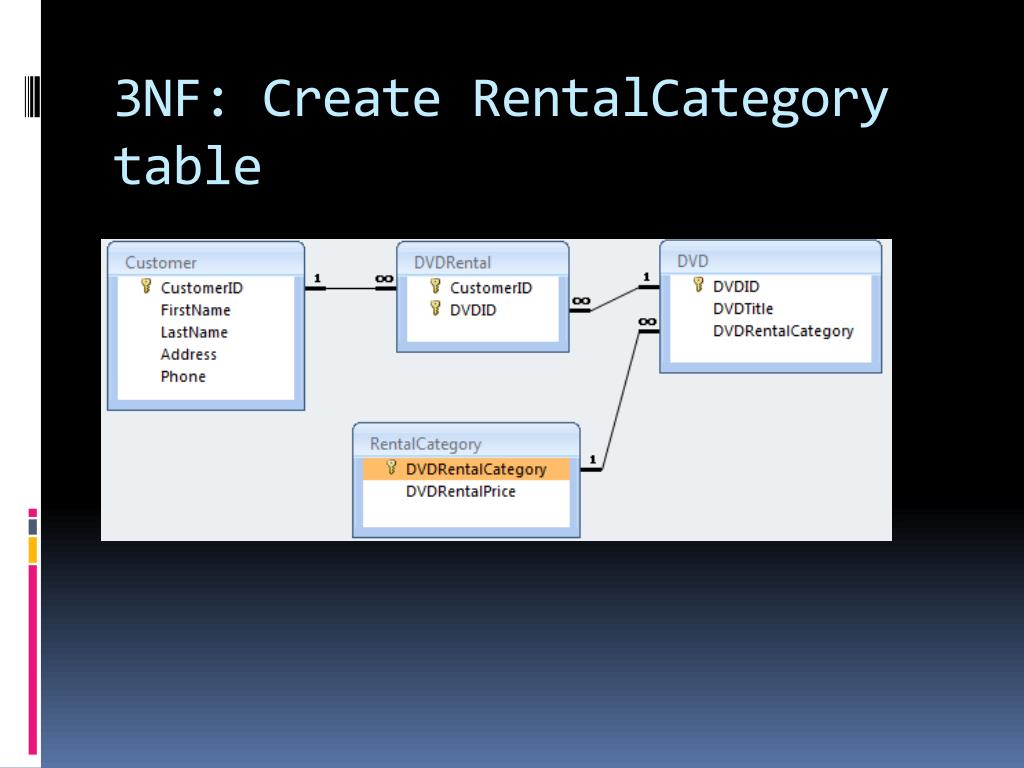Click relationship line between DVDRental and DVD
Image resolution: width=1024 pixels, height=768 pixels.
[614, 298]
